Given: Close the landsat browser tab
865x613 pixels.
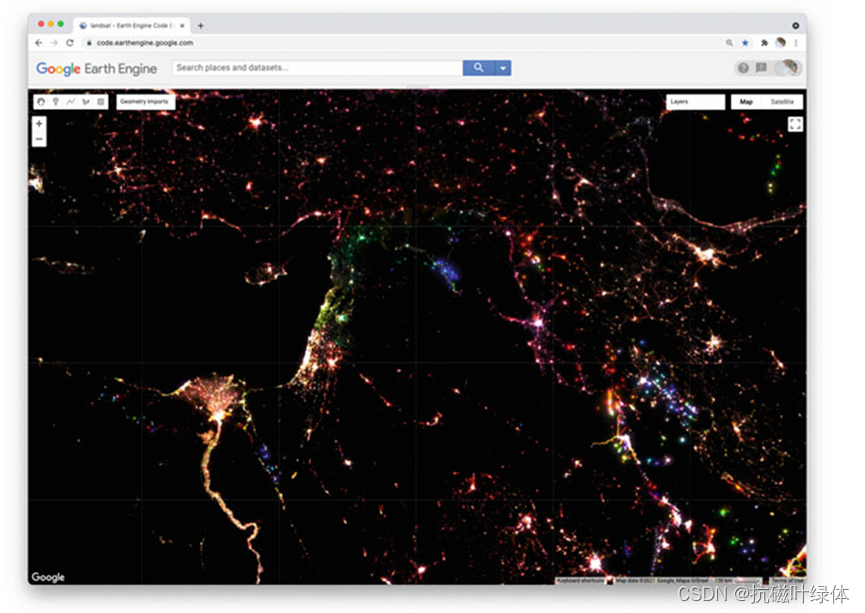Looking at the screenshot, I should (x=182, y=25).
